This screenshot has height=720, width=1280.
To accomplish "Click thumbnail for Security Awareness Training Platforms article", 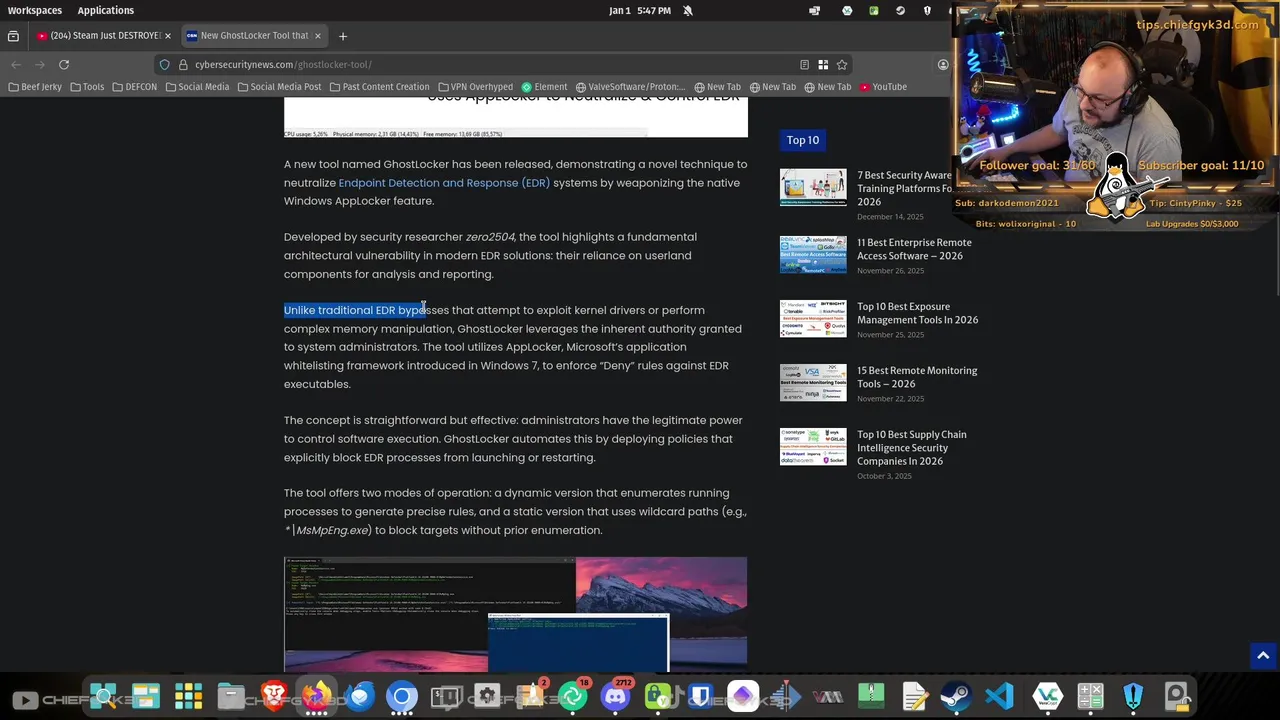I will click(813, 187).
